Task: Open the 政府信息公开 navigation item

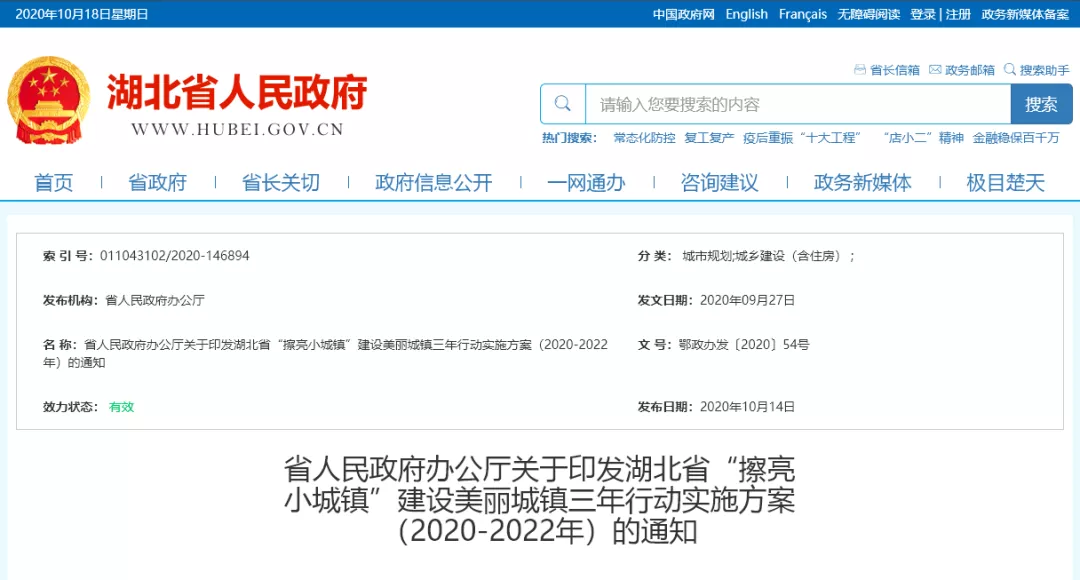Action: (433, 182)
